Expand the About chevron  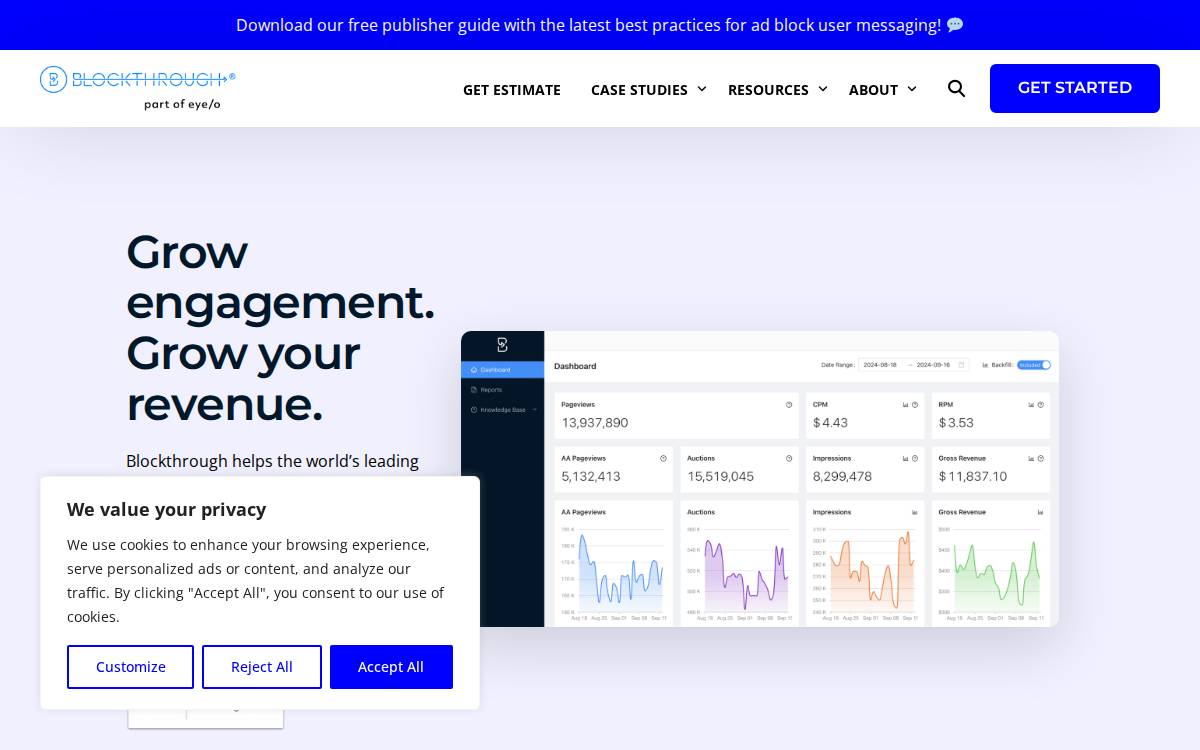(912, 89)
